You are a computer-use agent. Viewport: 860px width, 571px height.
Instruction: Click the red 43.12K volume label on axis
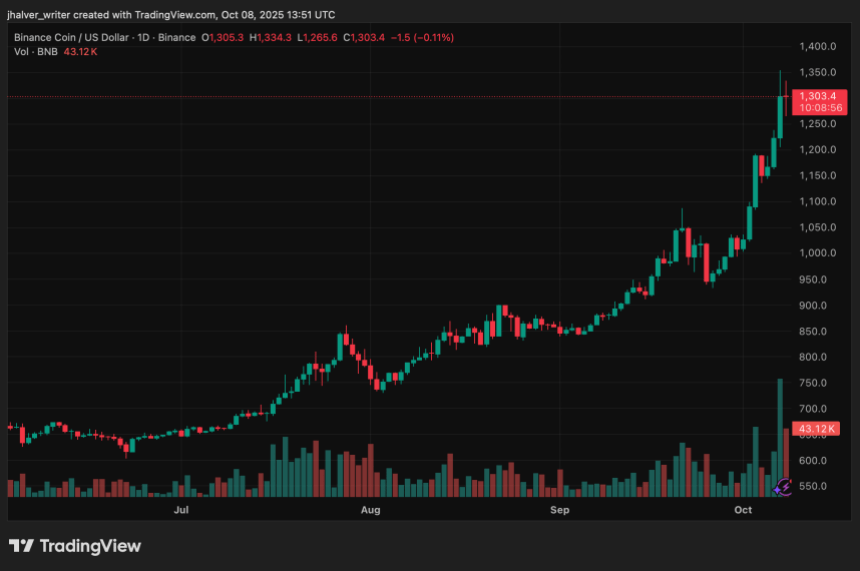pyautogui.click(x=816, y=428)
